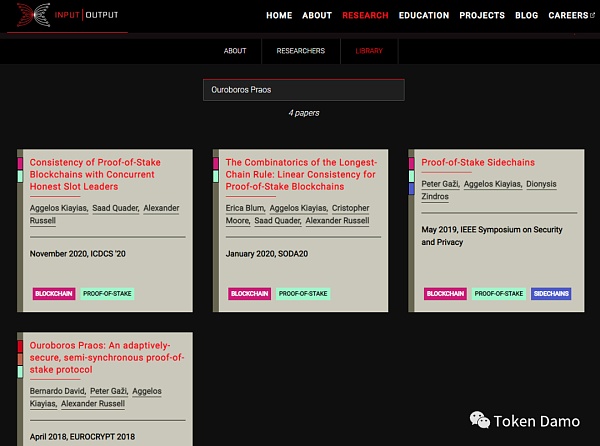The height and width of the screenshot is (446, 600).
Task: Click author Saad Quader on Combinatorics card
Action: [278, 221]
